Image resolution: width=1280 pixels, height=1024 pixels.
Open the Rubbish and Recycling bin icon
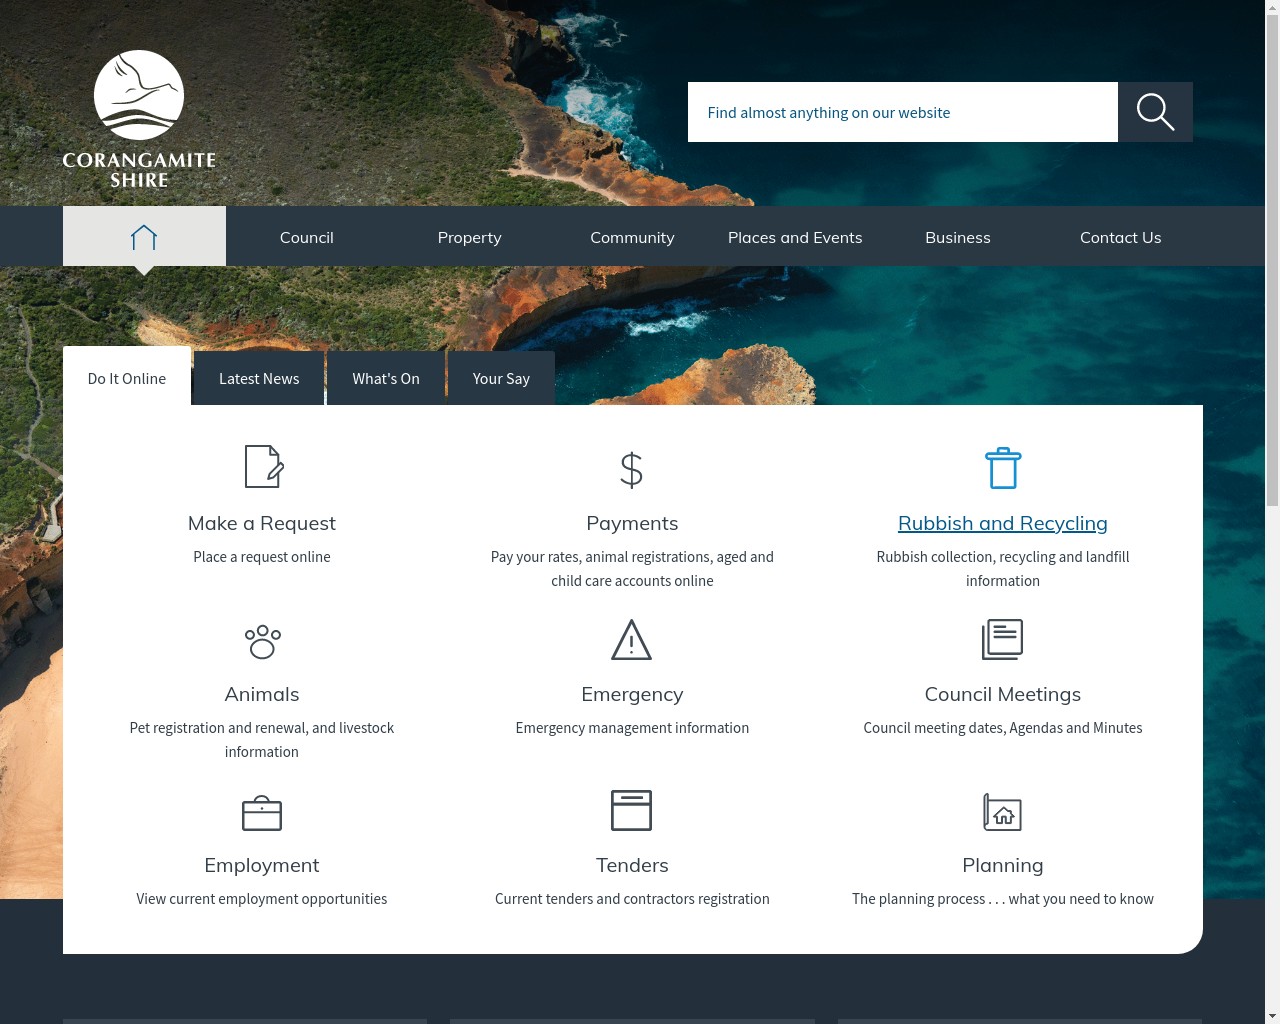click(x=1003, y=467)
